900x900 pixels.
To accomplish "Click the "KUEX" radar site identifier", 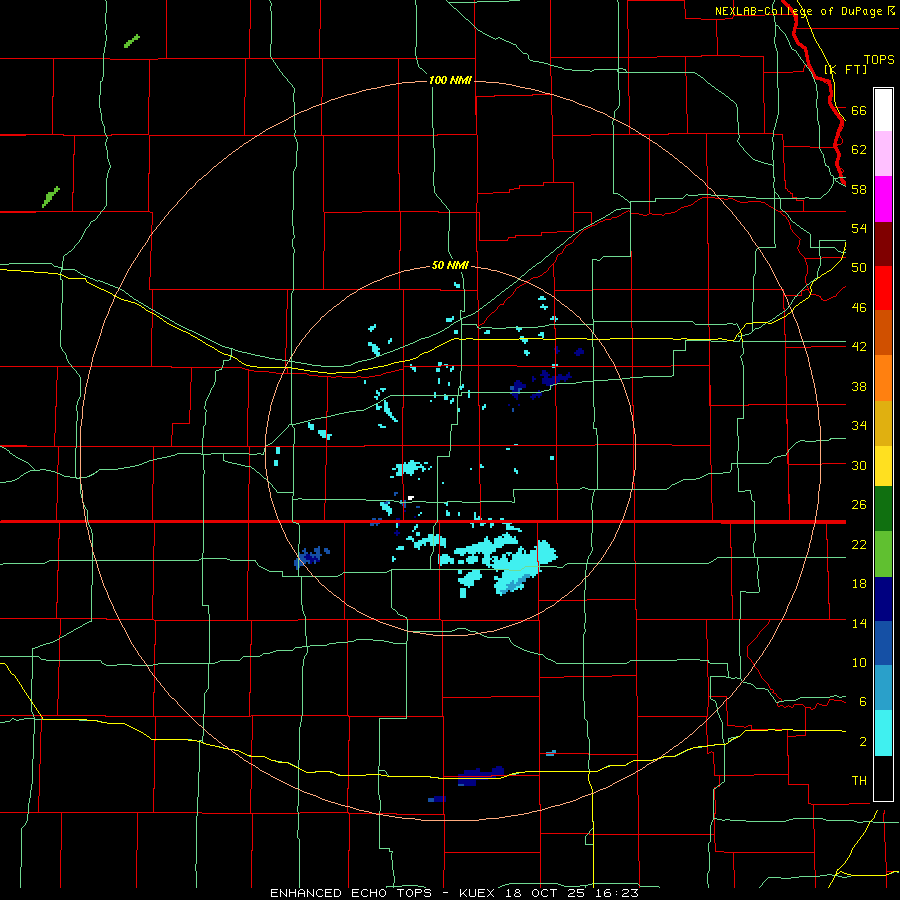I will (479, 893).
